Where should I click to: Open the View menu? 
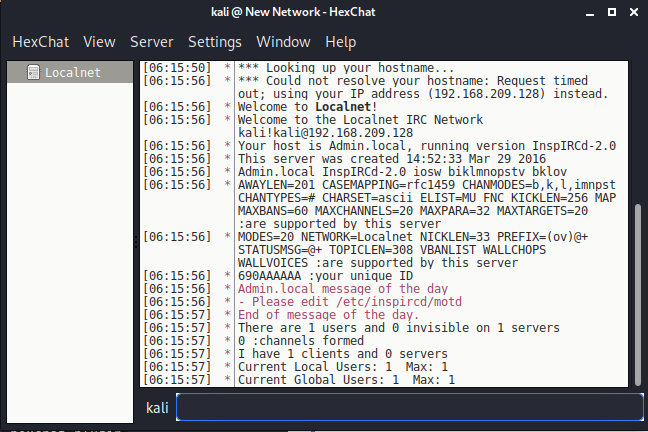click(100, 42)
